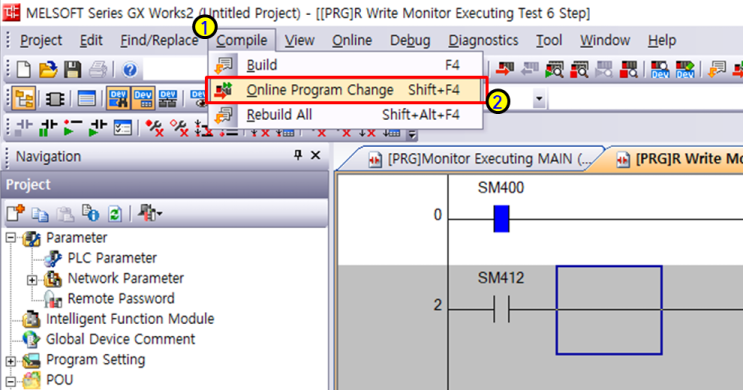Click the SM412 contact in the ladder
Viewport: 743px width, 390px height.
501,309
